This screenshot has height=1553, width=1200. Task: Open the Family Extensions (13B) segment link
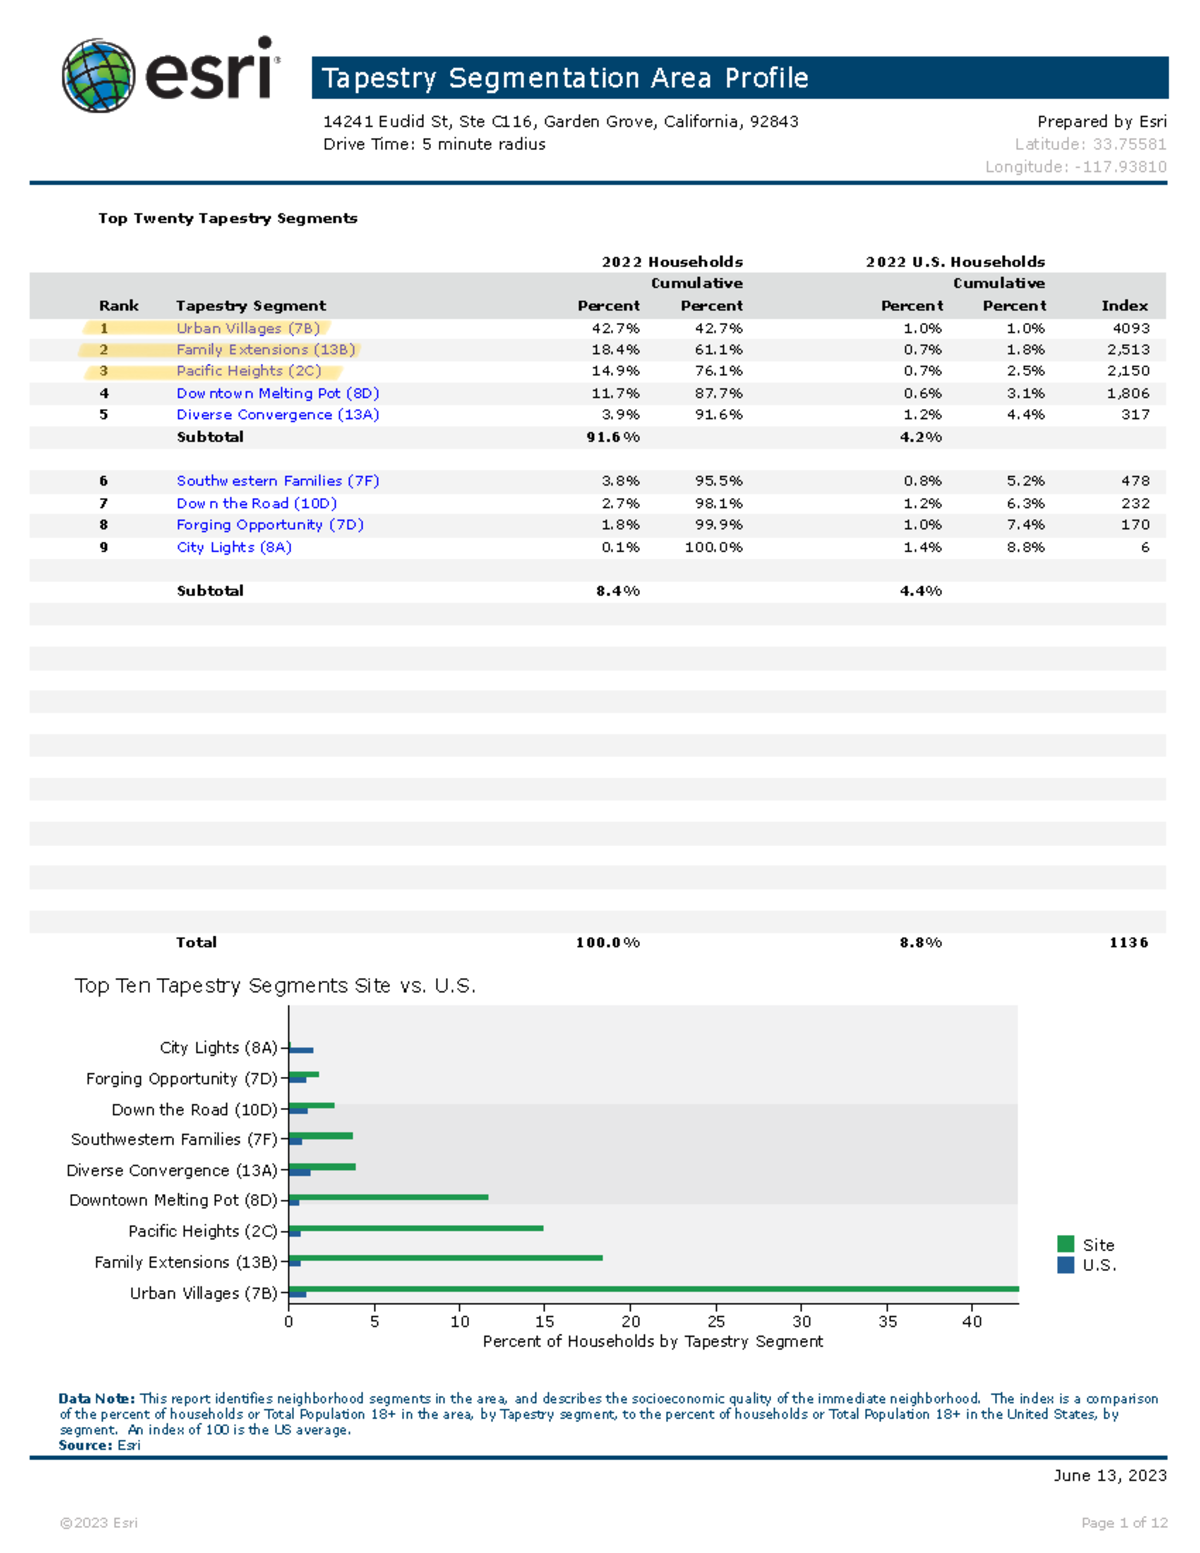(x=265, y=350)
